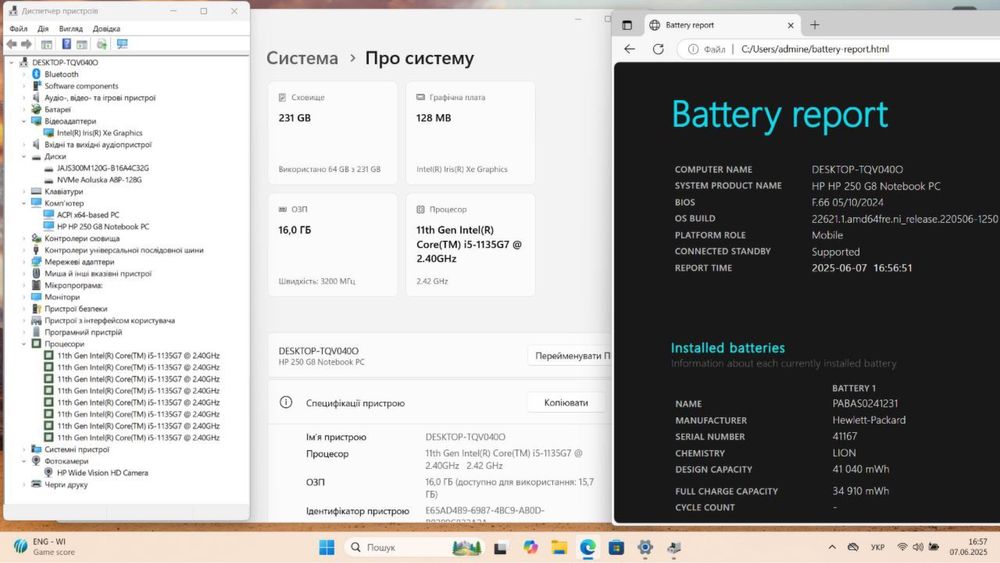Close the Battery report tab
This screenshot has height=563, width=1000.
pos(790,26)
